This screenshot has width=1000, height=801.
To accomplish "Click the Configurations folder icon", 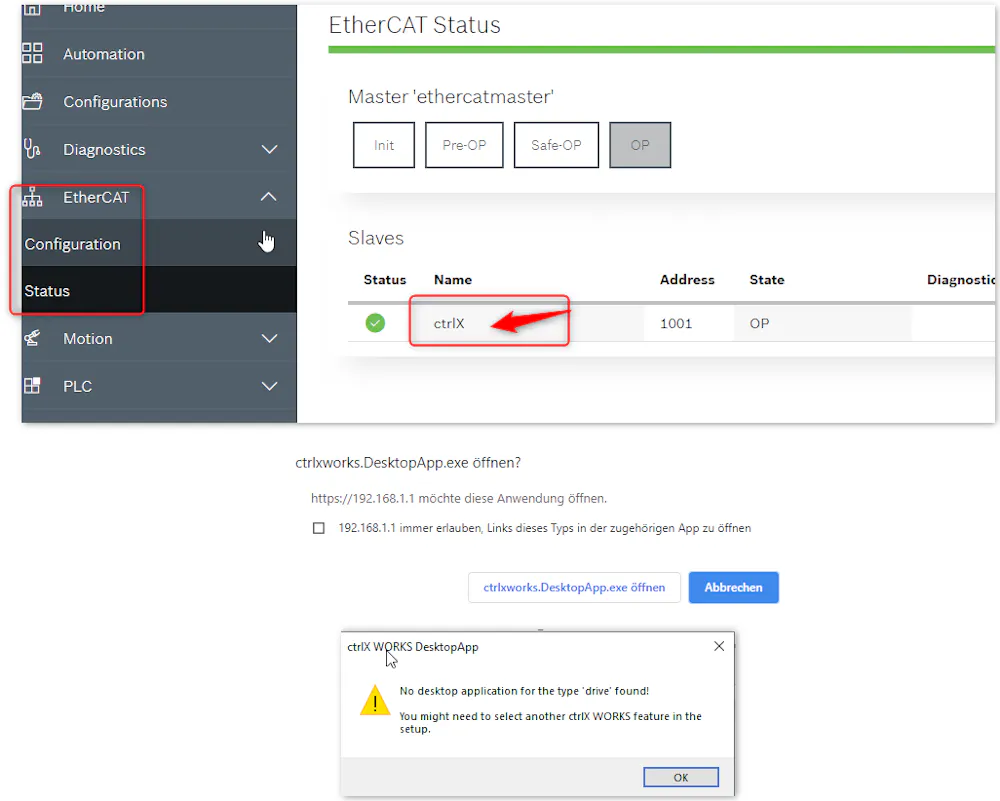I will [x=32, y=101].
